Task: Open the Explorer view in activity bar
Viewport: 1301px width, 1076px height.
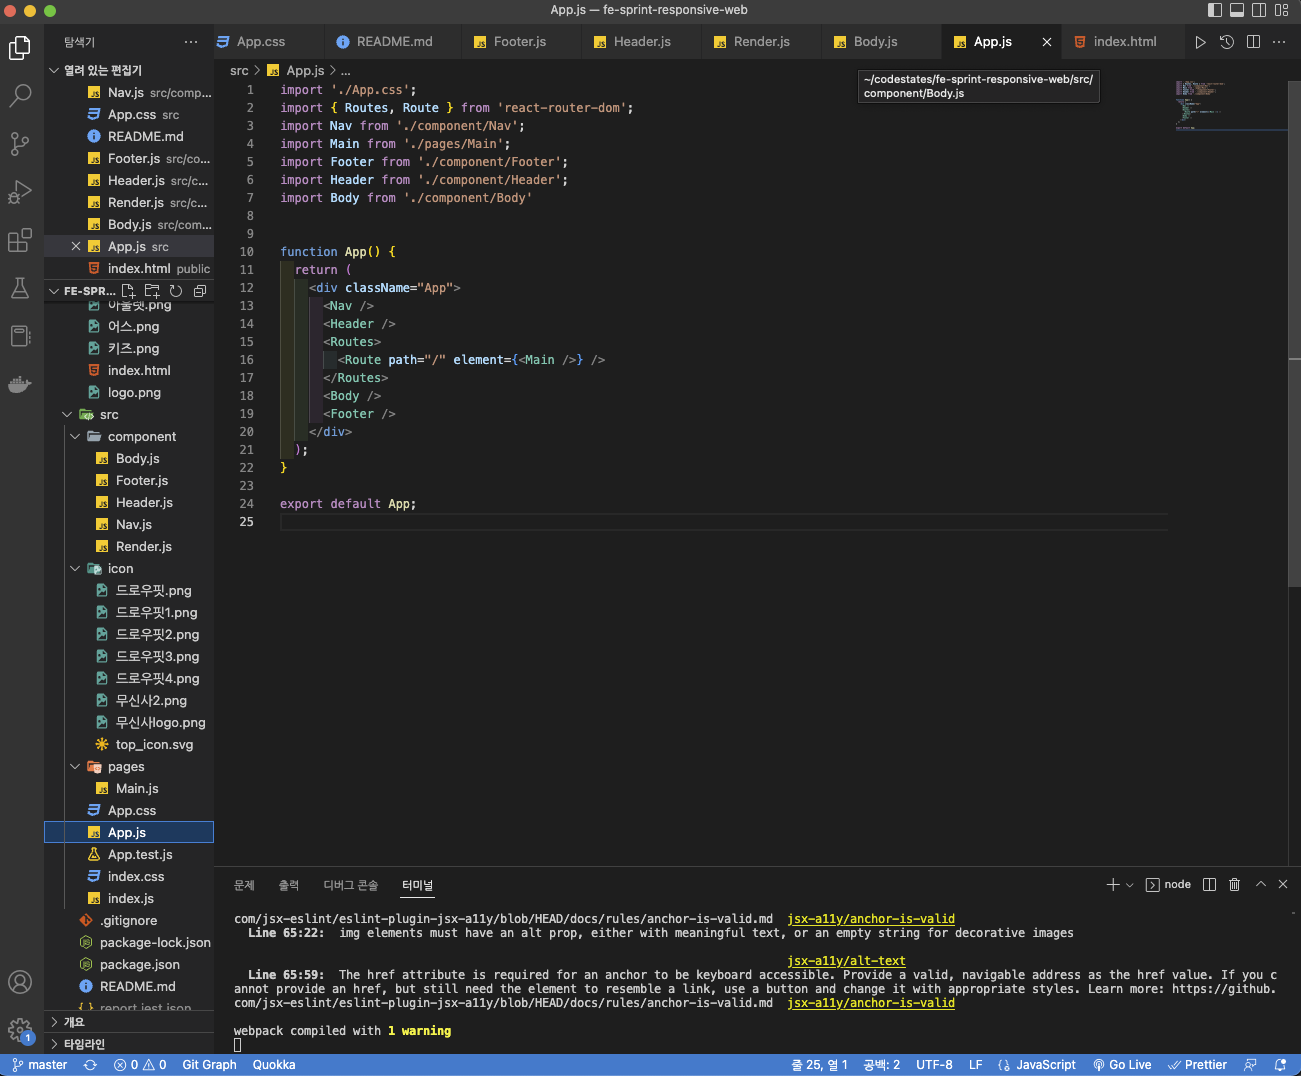Action: tap(20, 47)
